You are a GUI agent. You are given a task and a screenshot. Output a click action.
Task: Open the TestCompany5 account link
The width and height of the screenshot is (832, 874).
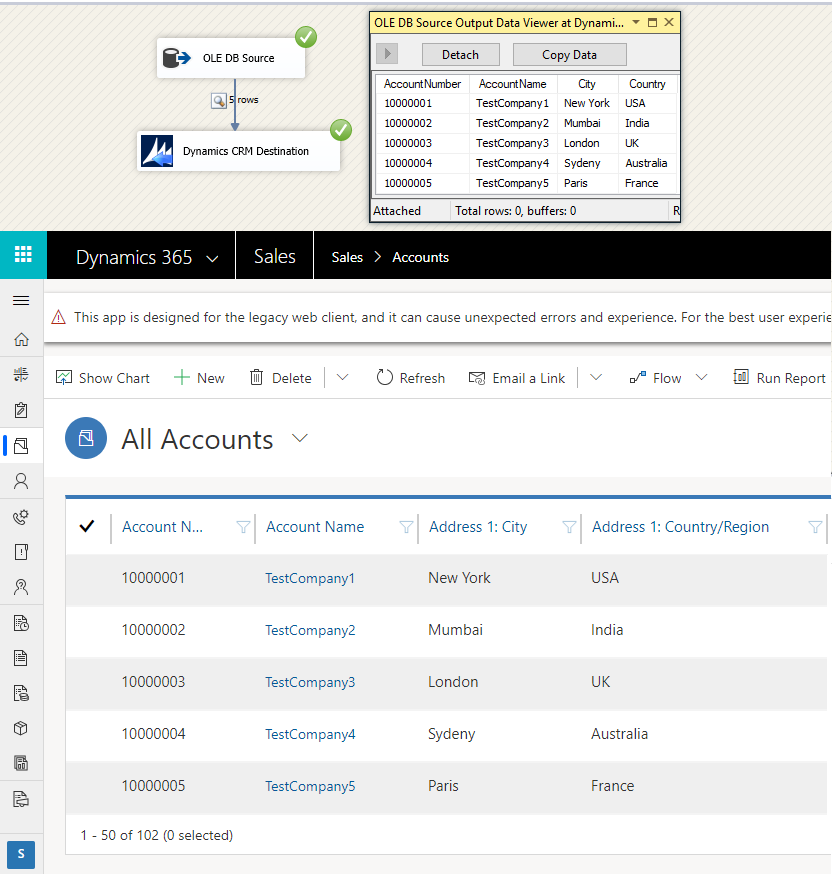click(x=310, y=786)
